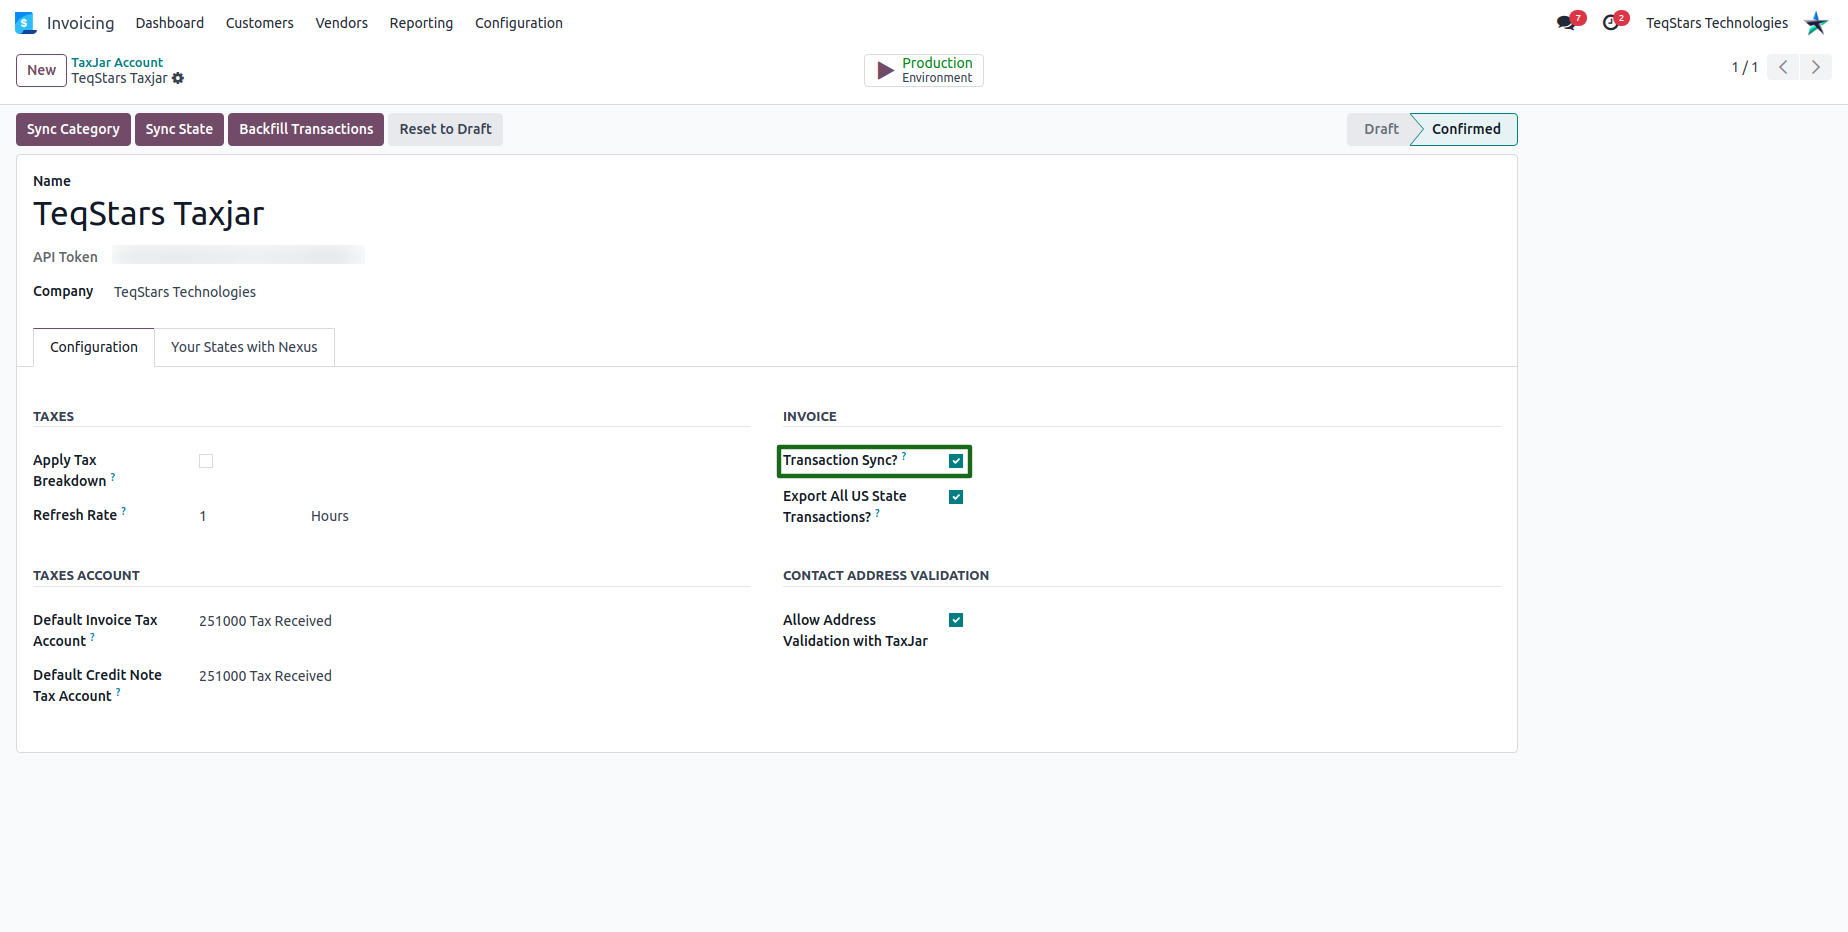This screenshot has width=1848, height=932.
Task: Toggle Export All US State Transactions checkbox
Action: 956,497
